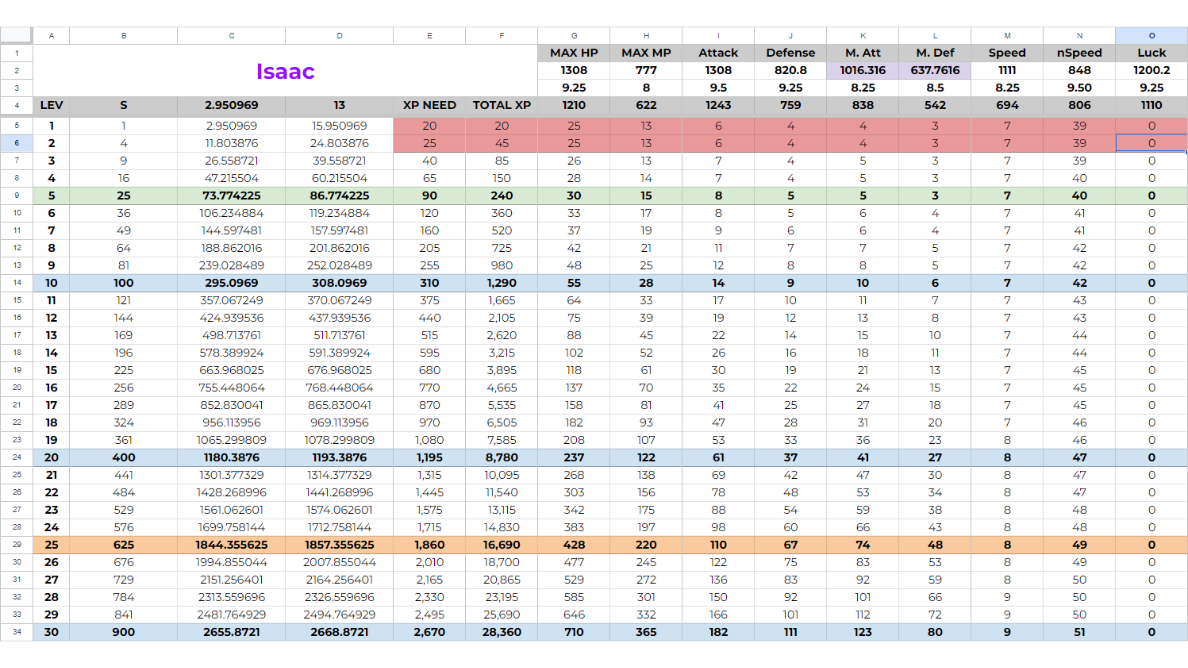
Task: Select the cell with 1200.2
Action: [1151, 71]
